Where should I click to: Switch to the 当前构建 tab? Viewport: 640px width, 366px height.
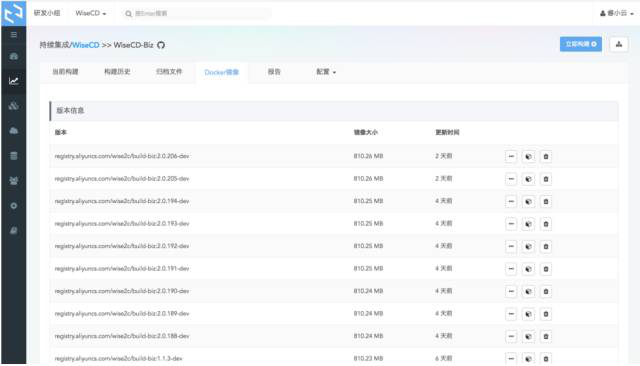(x=65, y=72)
